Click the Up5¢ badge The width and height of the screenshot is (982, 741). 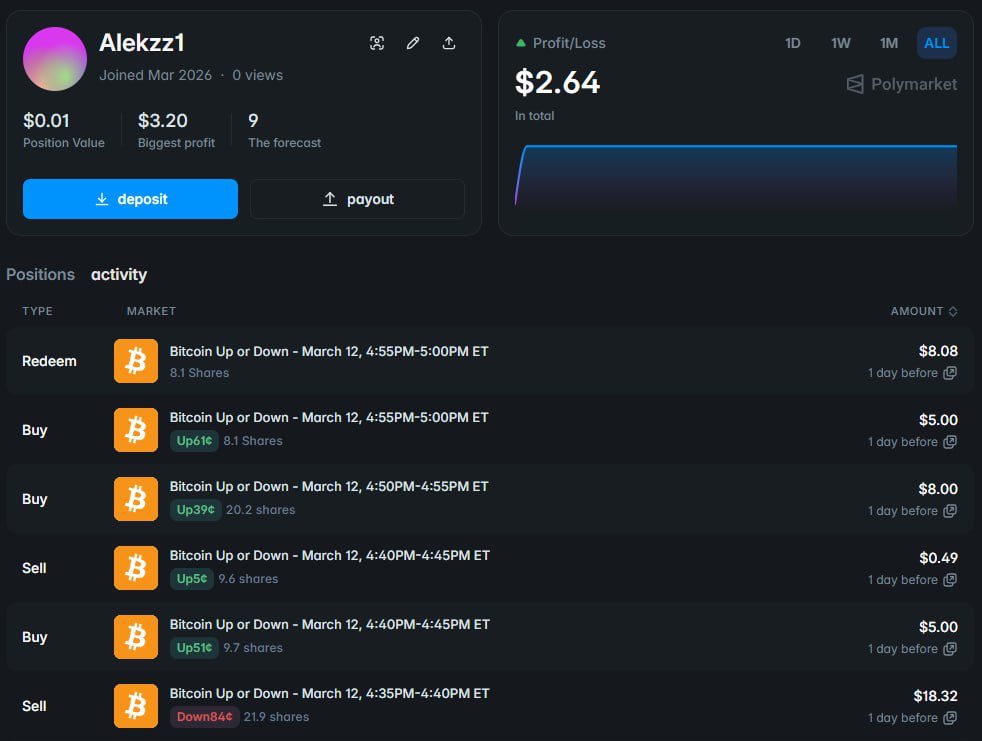pyautogui.click(x=192, y=579)
